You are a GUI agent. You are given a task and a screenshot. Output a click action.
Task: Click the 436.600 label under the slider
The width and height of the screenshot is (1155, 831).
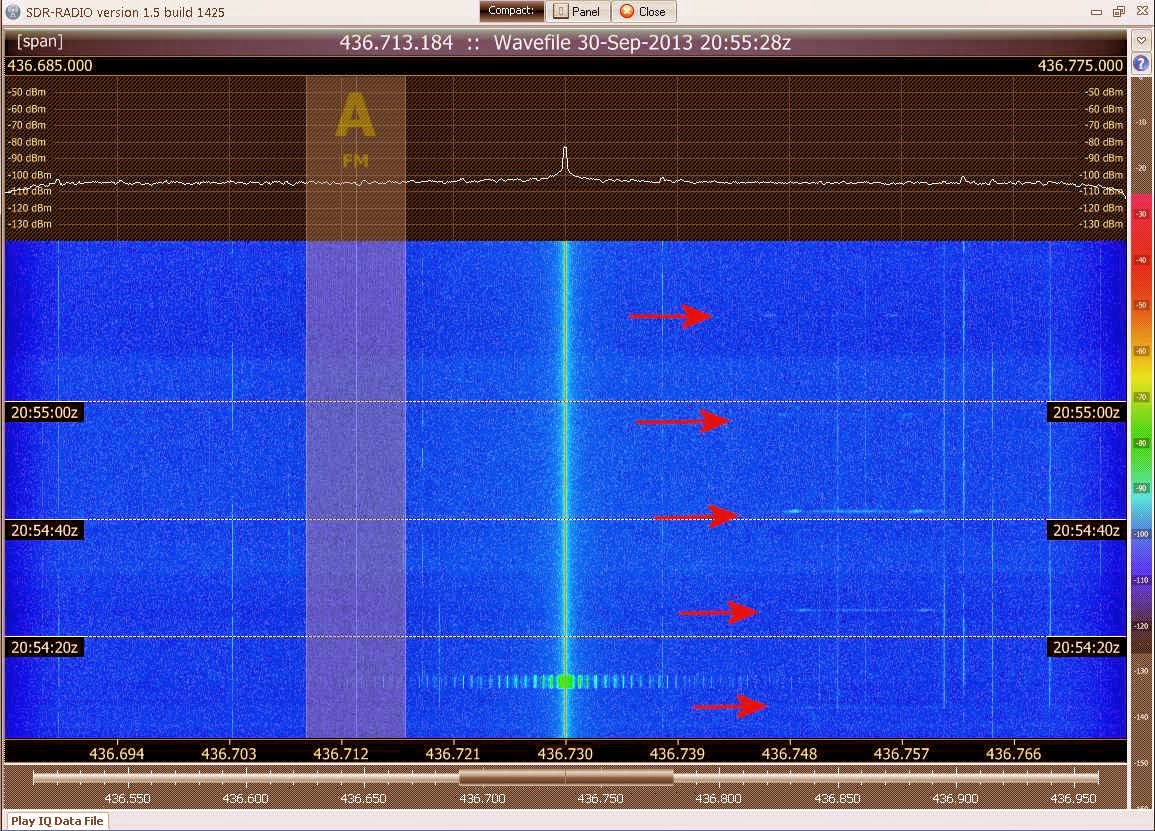point(245,799)
